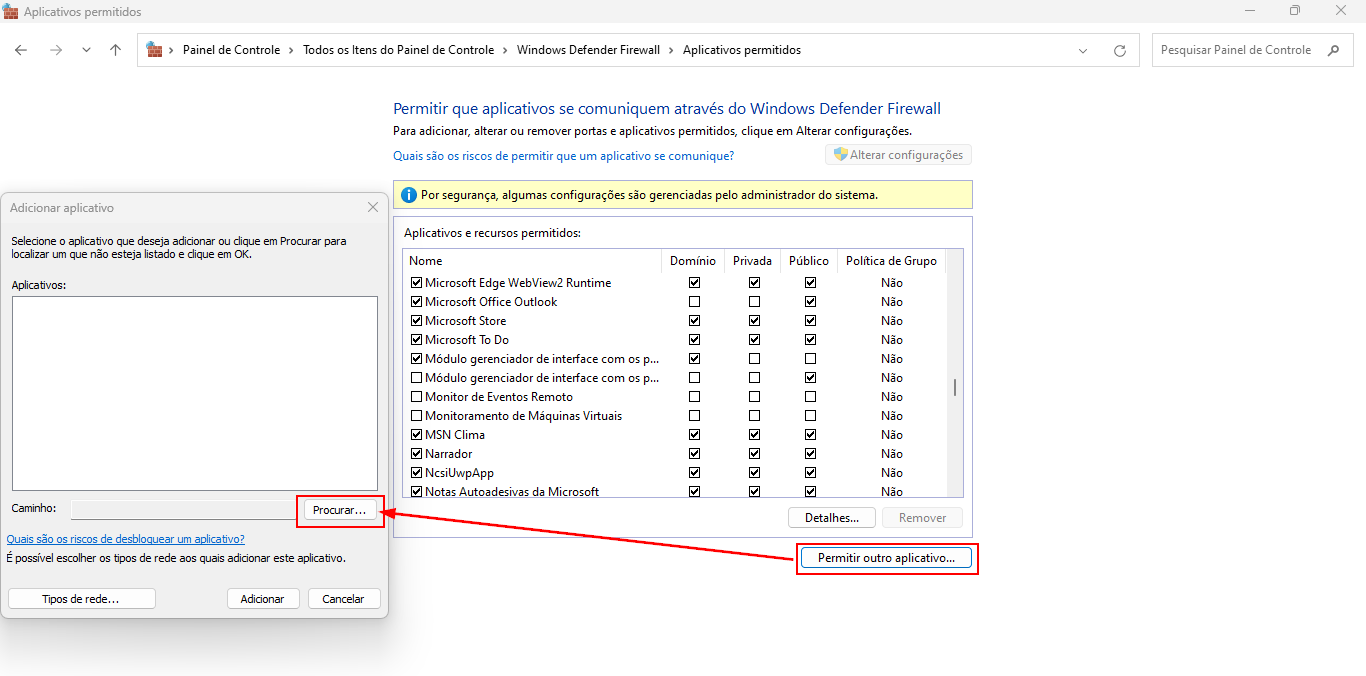Click the Detalhes button
This screenshot has height=676, width=1366.
832,518
